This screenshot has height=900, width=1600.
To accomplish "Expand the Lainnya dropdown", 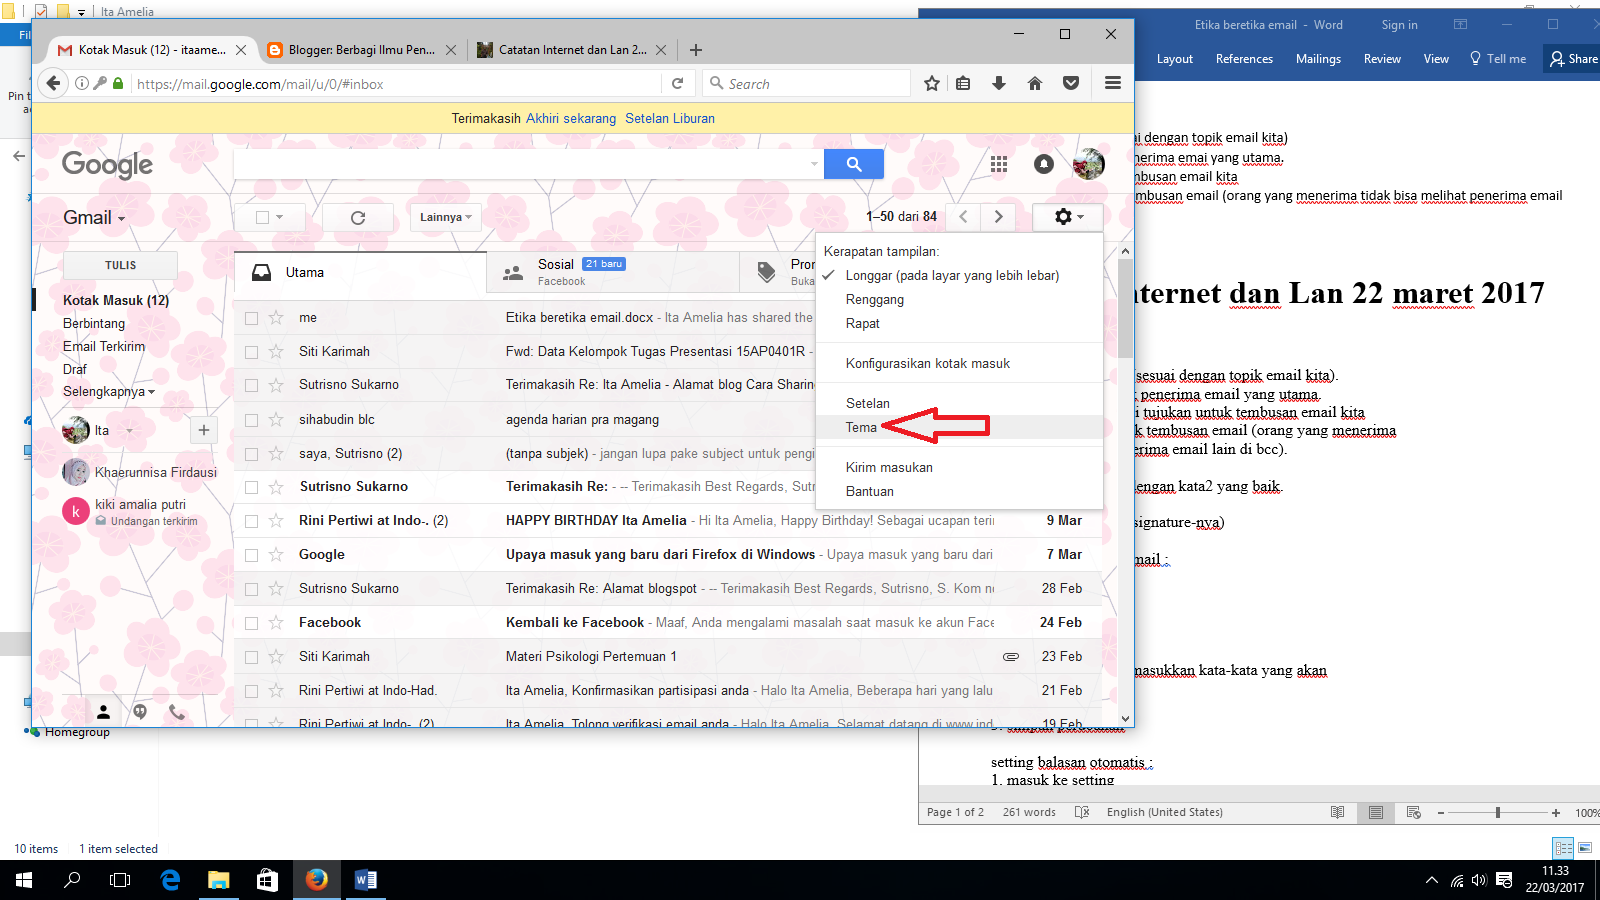I will [x=444, y=216].
